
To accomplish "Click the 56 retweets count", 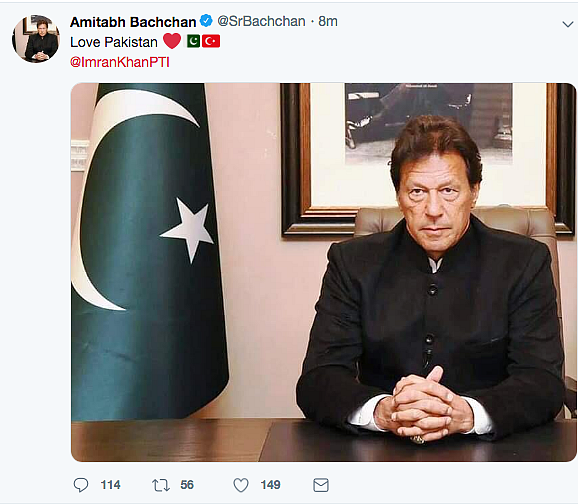I will coord(187,485).
